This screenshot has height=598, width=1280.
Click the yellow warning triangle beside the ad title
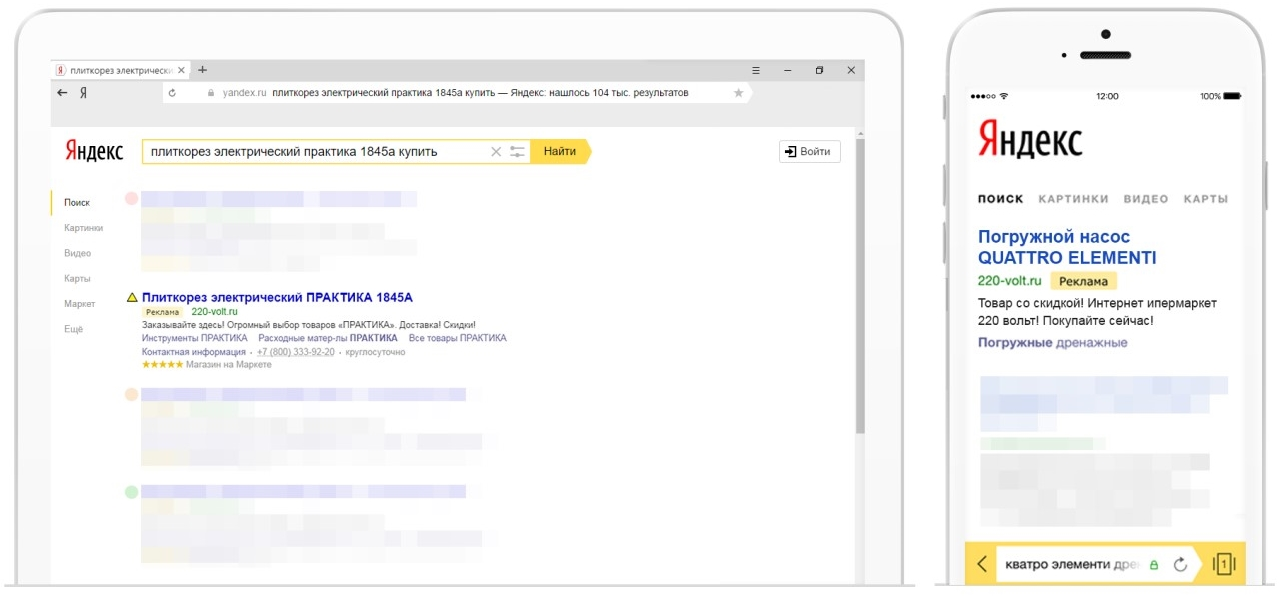132,297
